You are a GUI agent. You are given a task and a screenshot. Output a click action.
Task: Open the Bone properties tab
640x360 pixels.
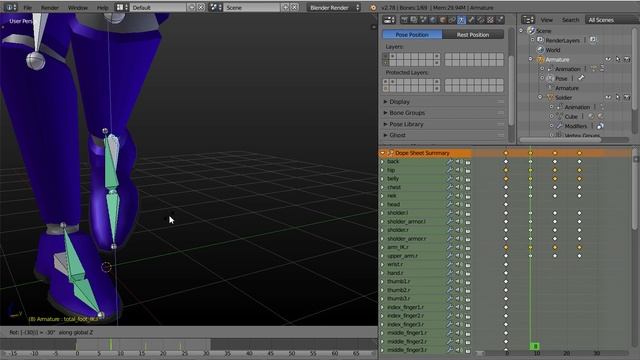471,20
